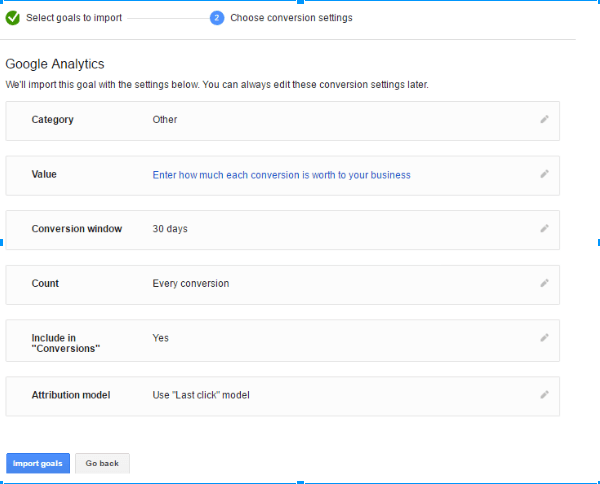Click the Conversion window label
600x484 pixels.
pyautogui.click(x=77, y=228)
